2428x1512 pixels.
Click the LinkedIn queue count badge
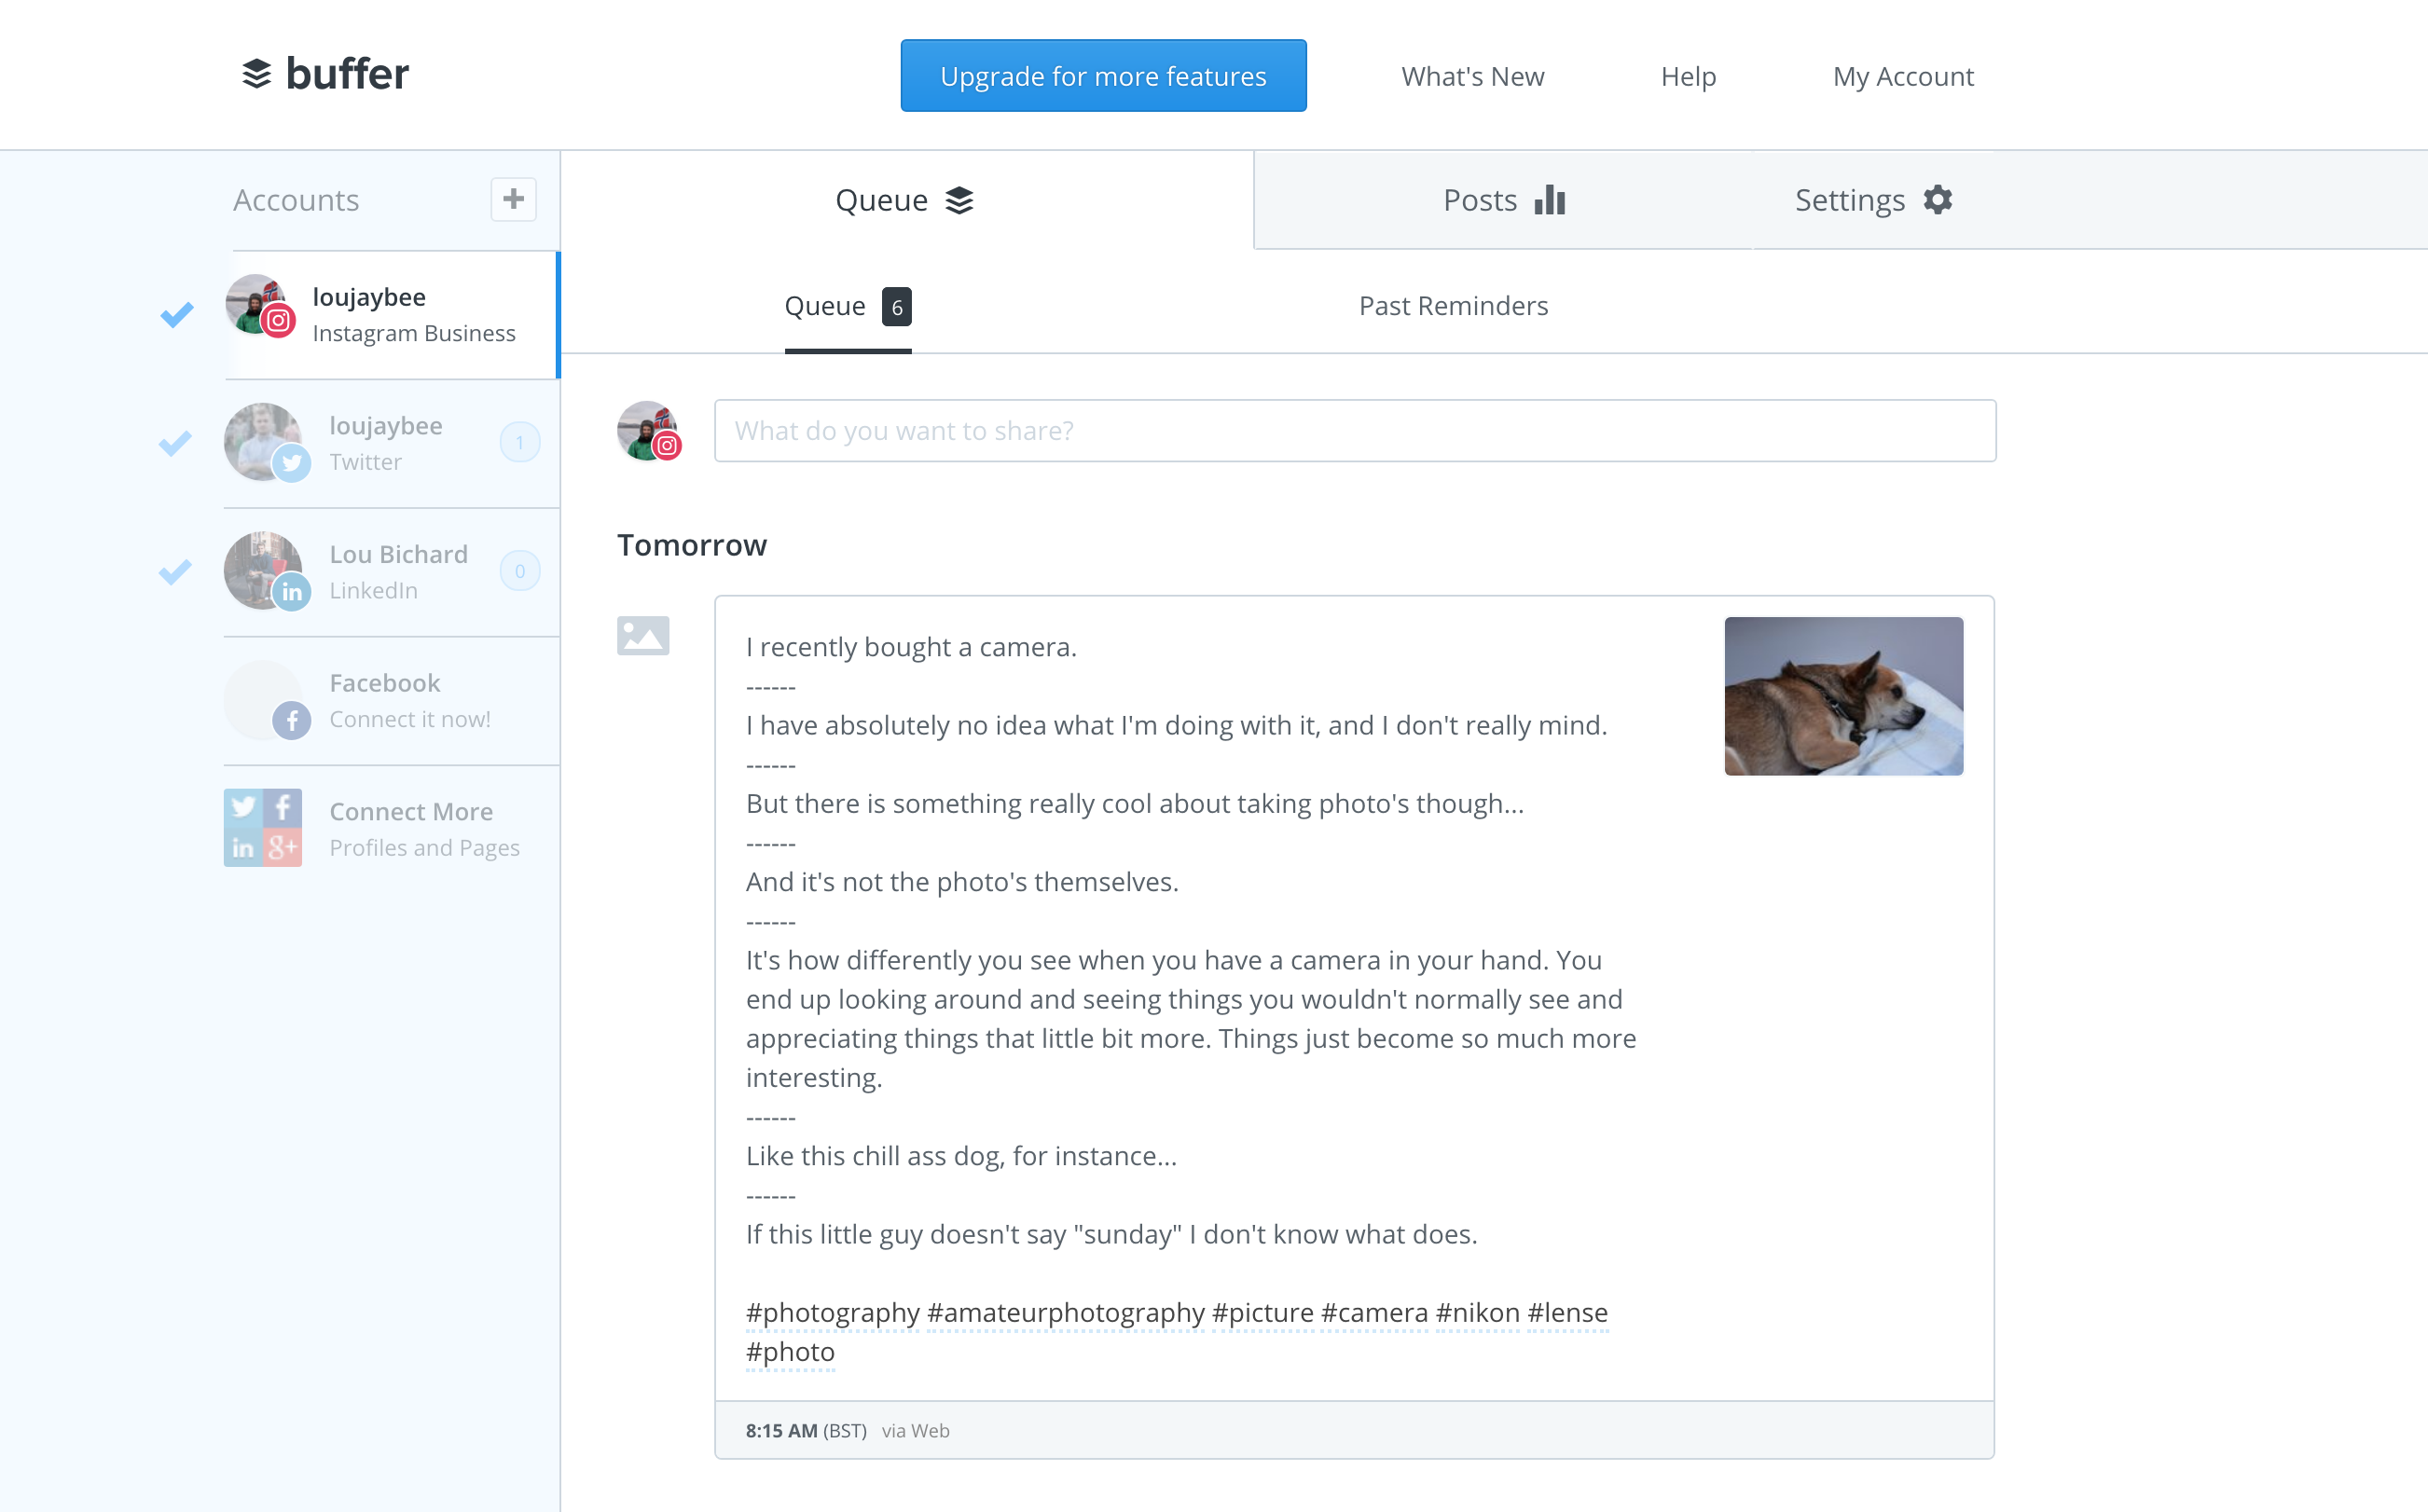pyautogui.click(x=520, y=571)
